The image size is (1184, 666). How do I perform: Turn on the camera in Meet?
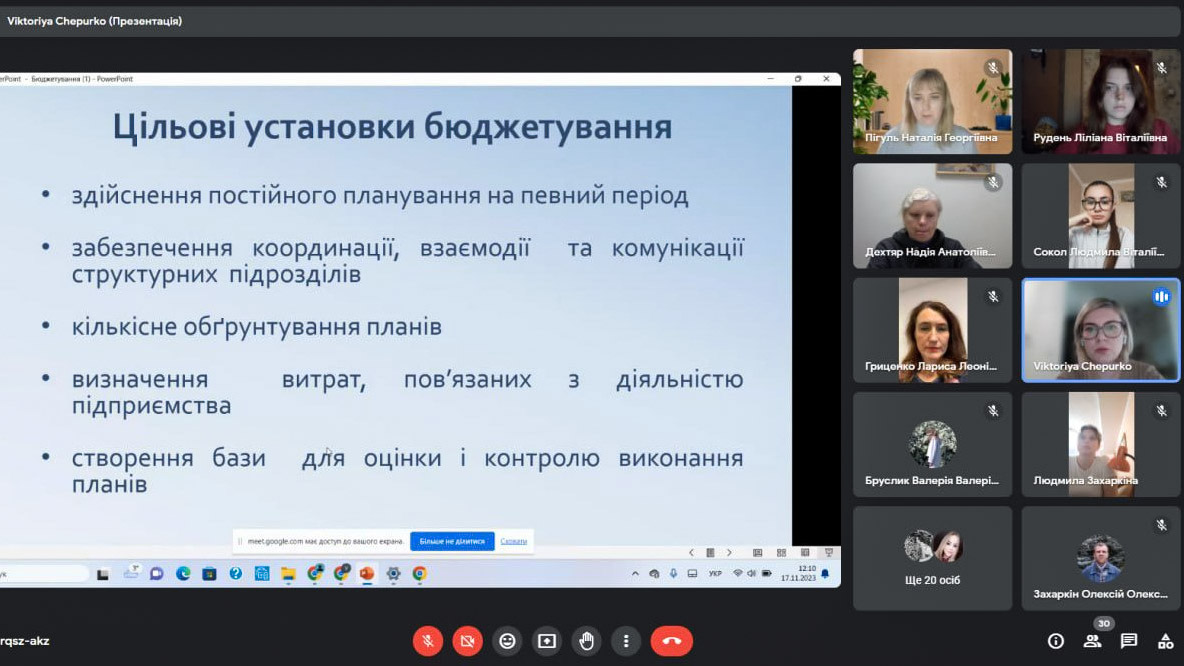click(x=467, y=641)
